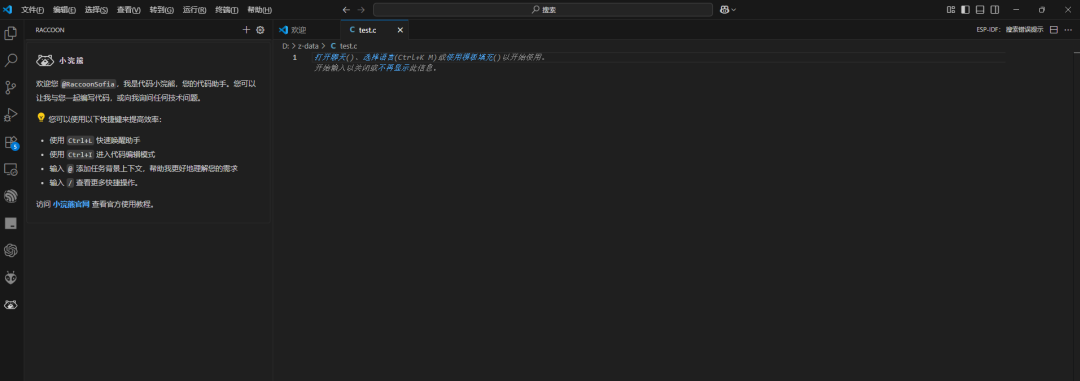This screenshot has height=381, width=1080.
Task: Expand the Copilot dropdown in title bar
Action: click(x=729, y=10)
